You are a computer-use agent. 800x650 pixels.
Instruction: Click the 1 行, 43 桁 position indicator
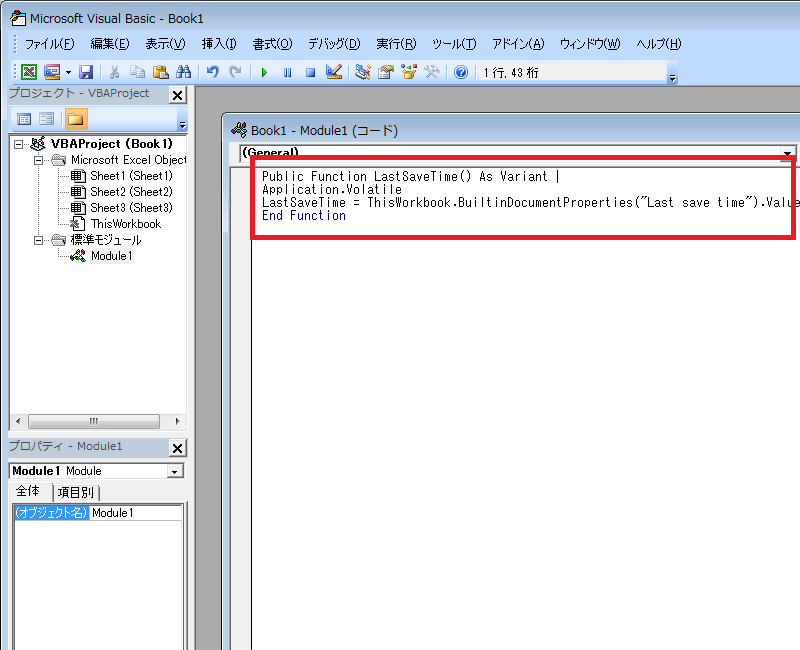tap(511, 72)
